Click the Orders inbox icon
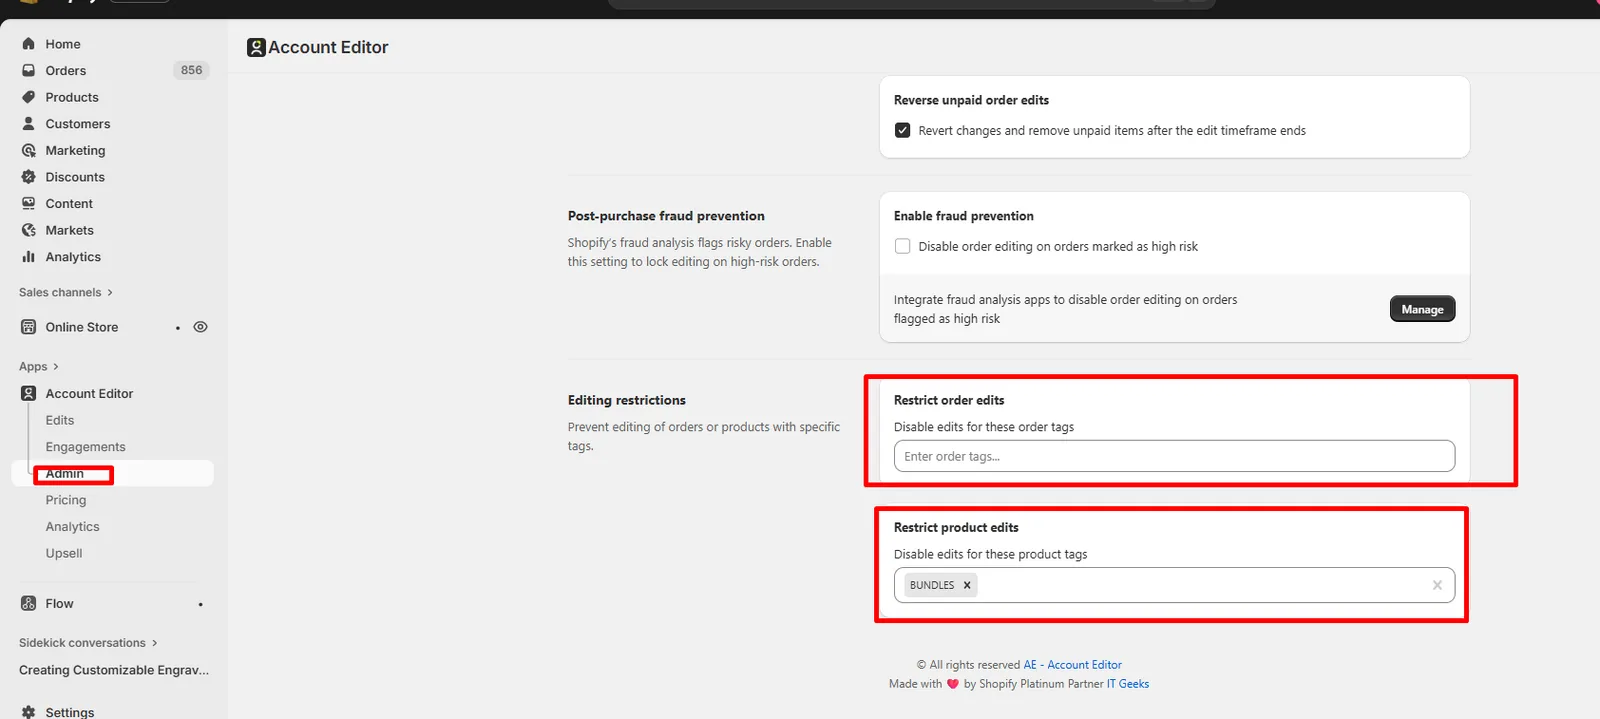Image resolution: width=1600 pixels, height=719 pixels. click(28, 70)
